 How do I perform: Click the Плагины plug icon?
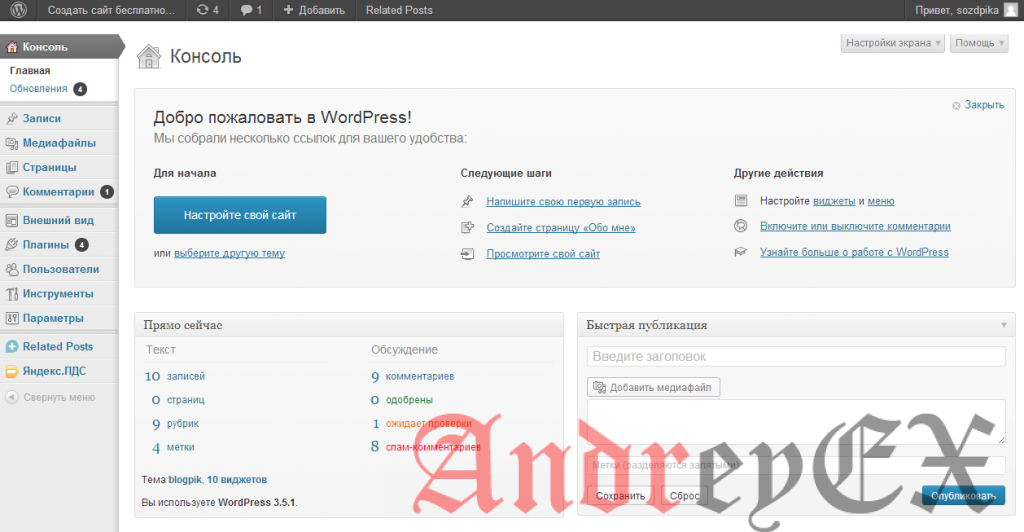pos(12,245)
